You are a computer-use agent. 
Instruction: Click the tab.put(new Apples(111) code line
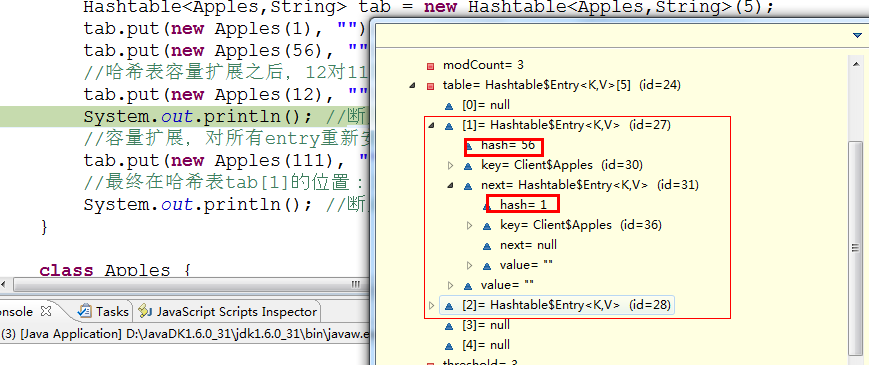coord(226,161)
